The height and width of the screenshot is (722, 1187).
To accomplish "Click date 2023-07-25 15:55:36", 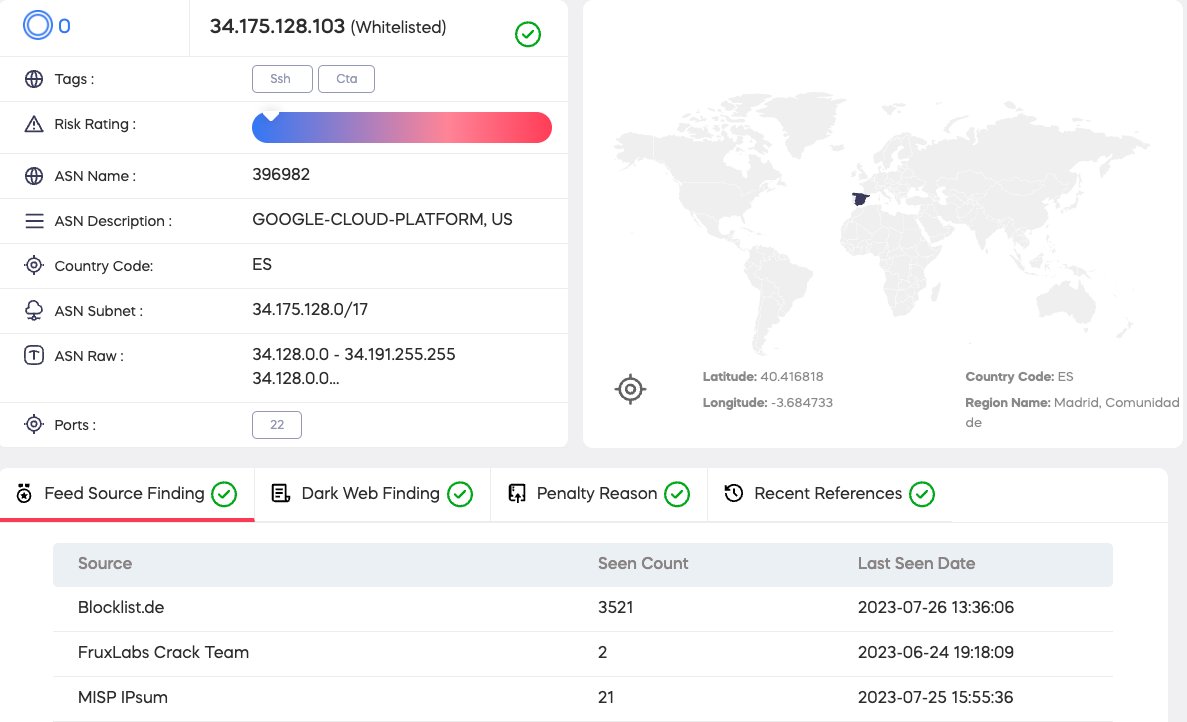I will (x=936, y=697).
